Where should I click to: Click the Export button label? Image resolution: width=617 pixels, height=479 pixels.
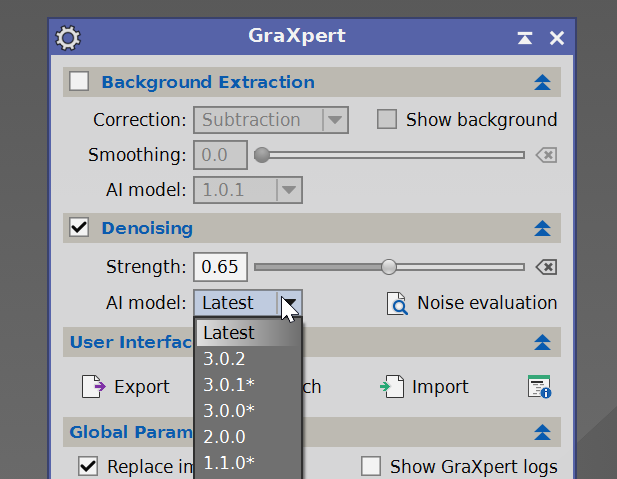click(x=142, y=387)
